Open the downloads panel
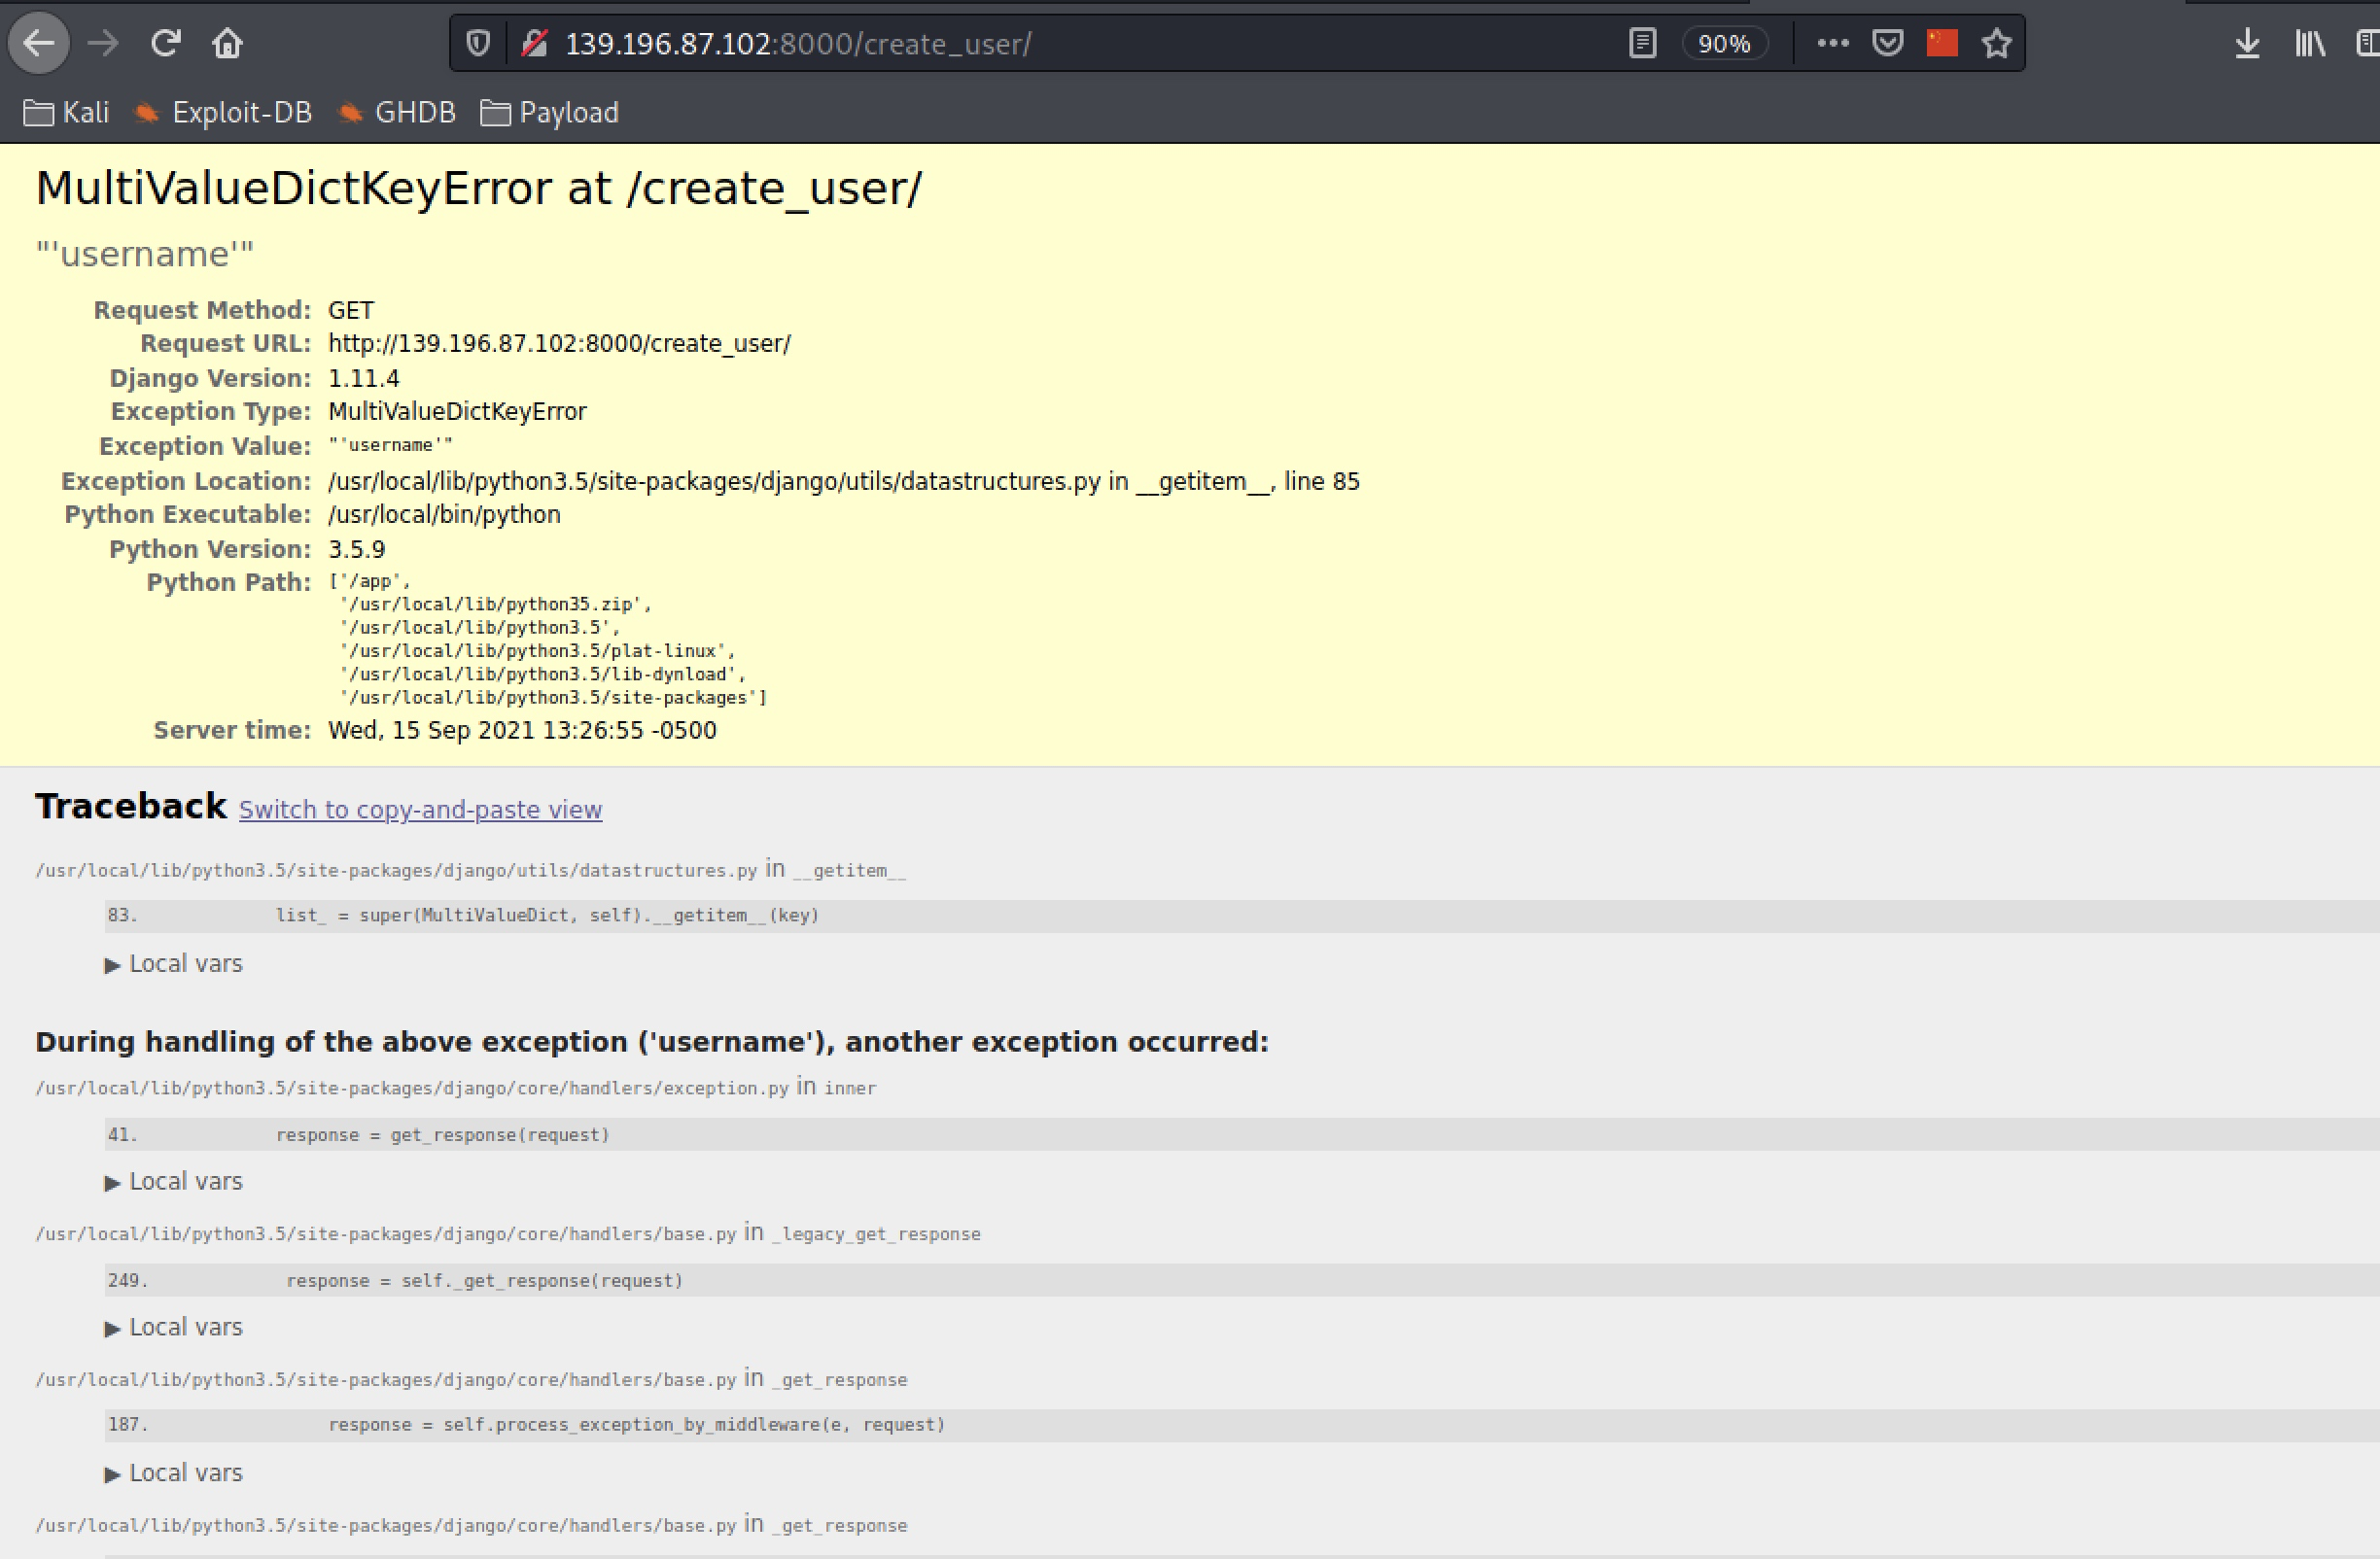 point(2247,43)
